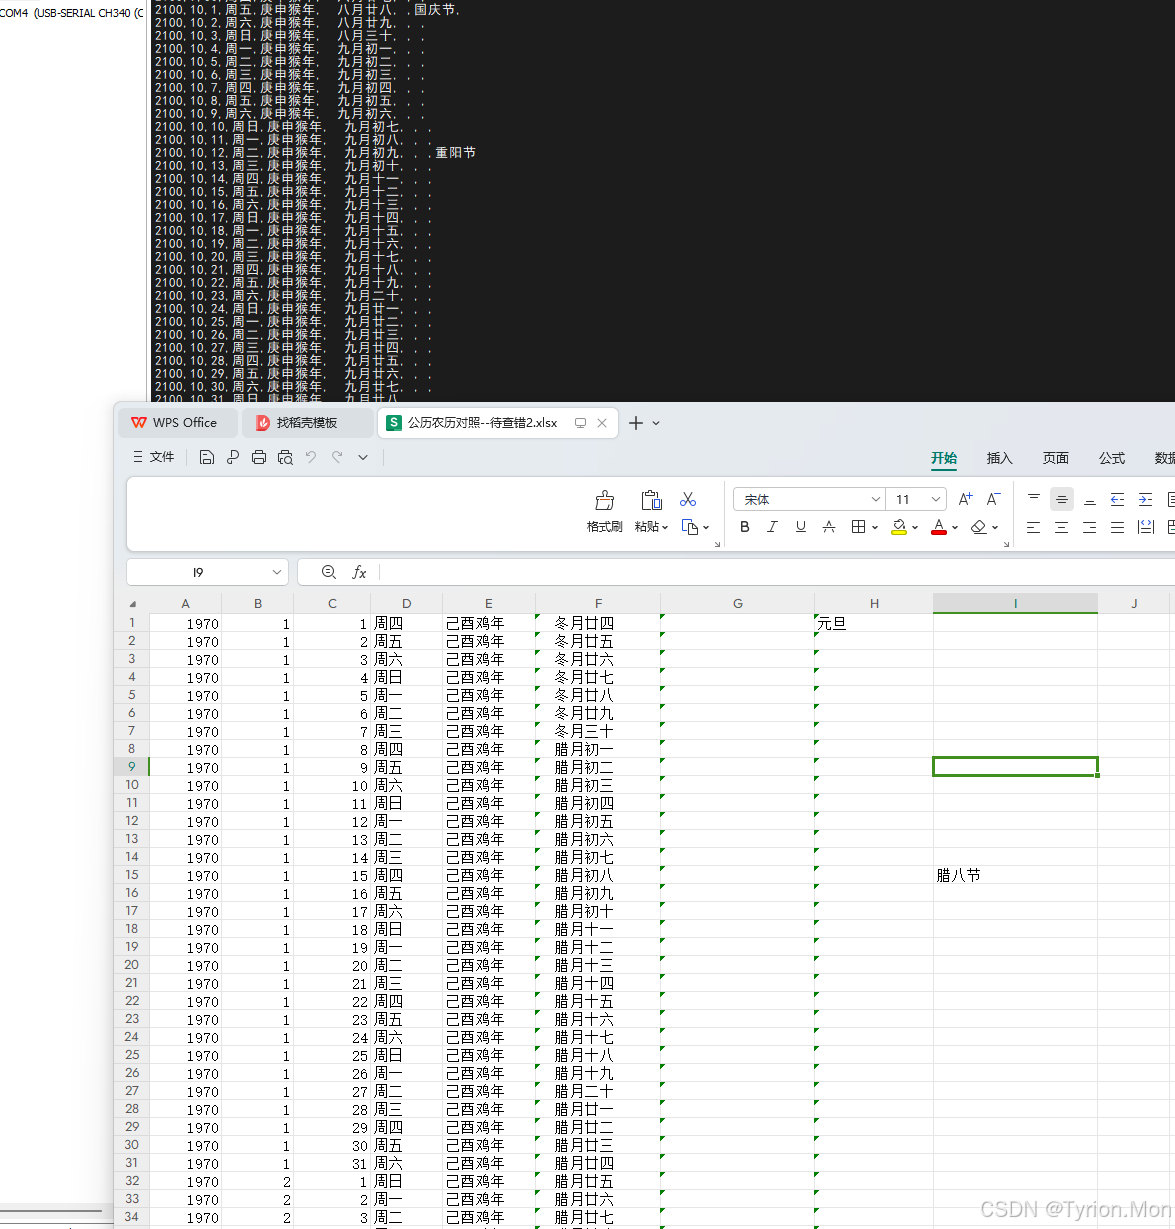Open font color dropdown arrow
Screen dimensions: 1175x1229
(955, 527)
